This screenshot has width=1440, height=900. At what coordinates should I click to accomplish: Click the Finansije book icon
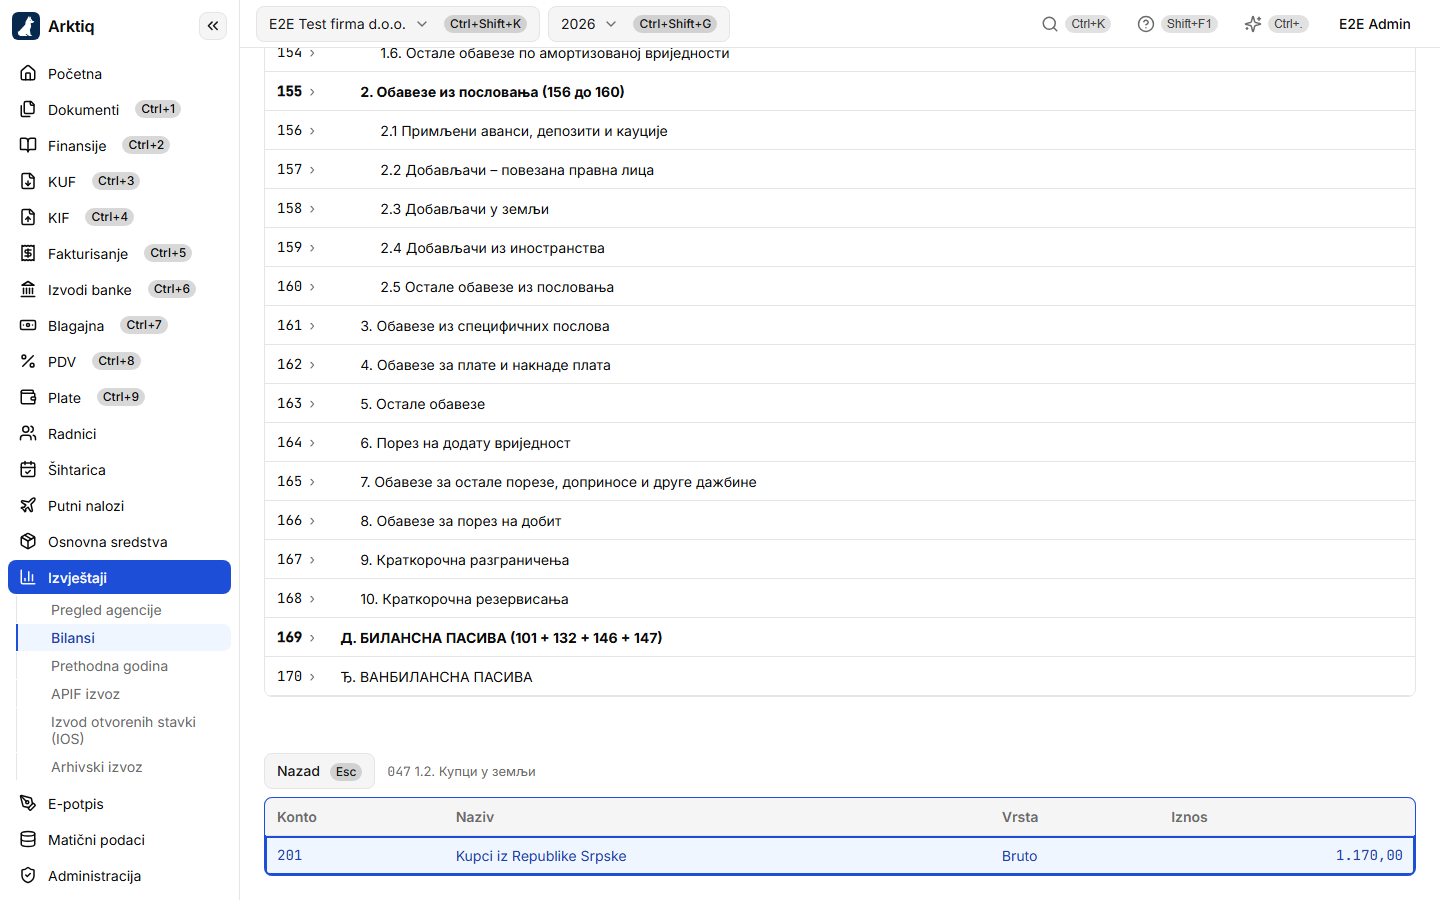point(28,146)
